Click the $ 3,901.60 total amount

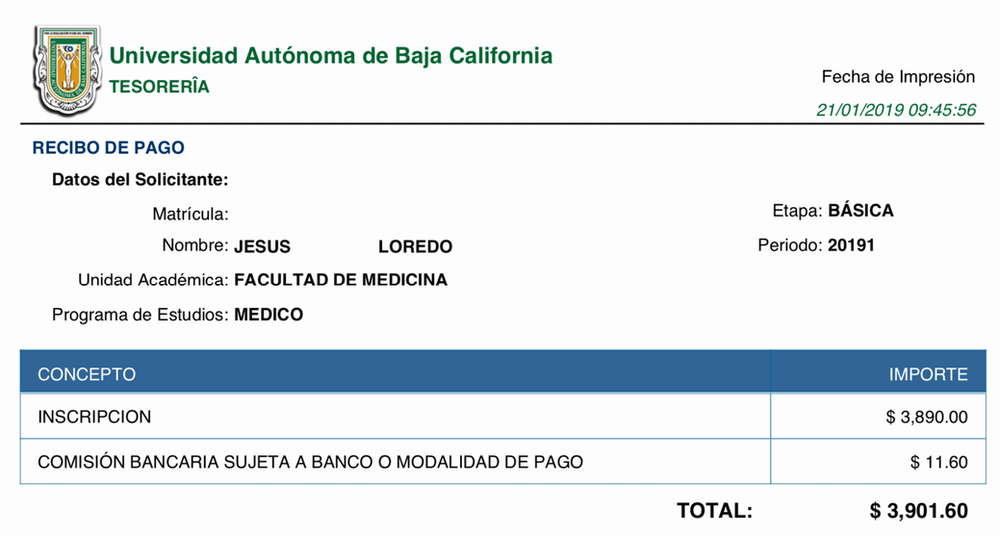coord(918,511)
